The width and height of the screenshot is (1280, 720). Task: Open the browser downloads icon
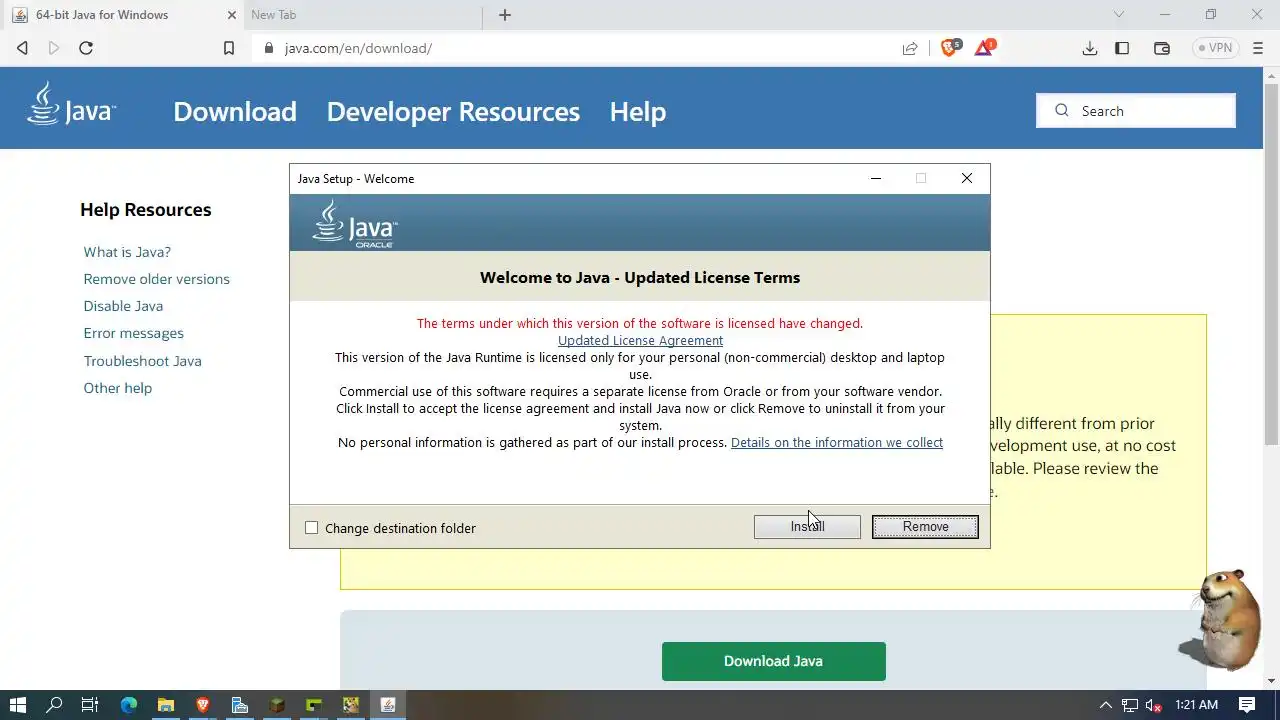[1090, 48]
